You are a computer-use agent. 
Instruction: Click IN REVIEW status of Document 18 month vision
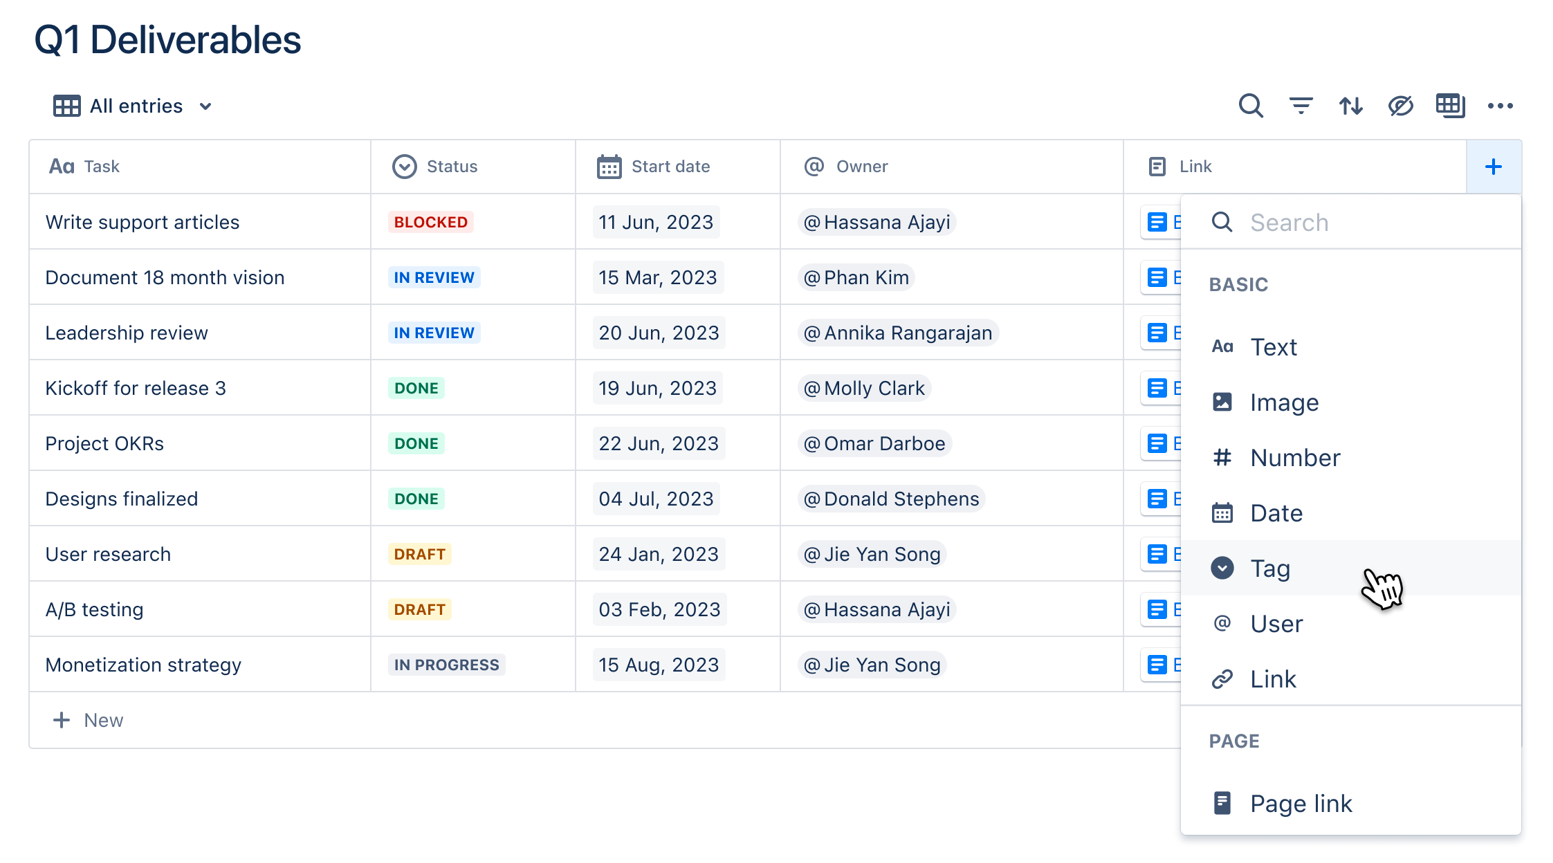(x=434, y=278)
